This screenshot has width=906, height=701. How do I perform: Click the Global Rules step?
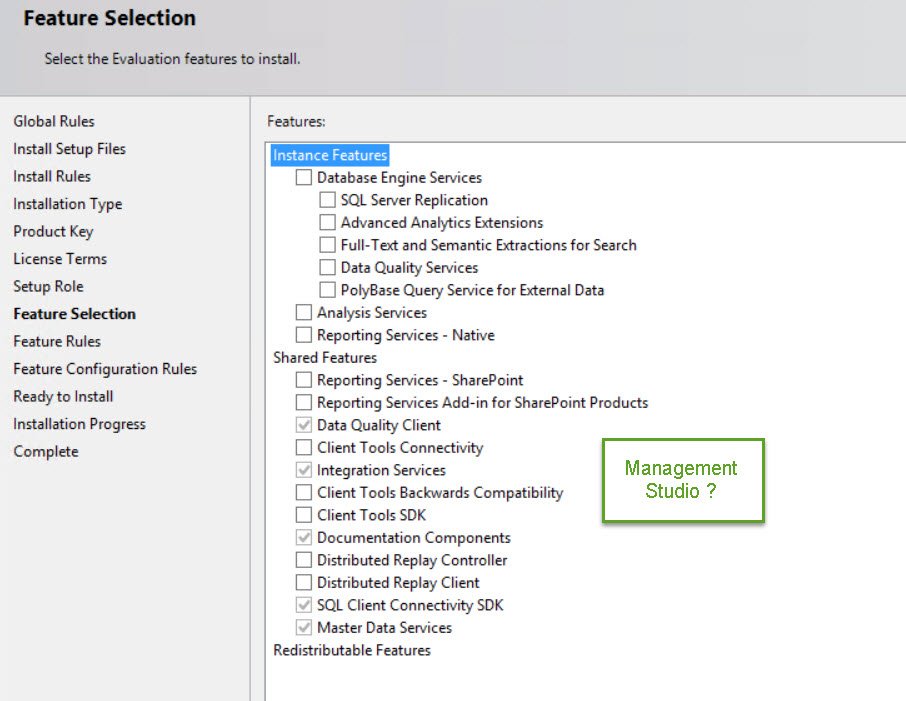pos(54,121)
